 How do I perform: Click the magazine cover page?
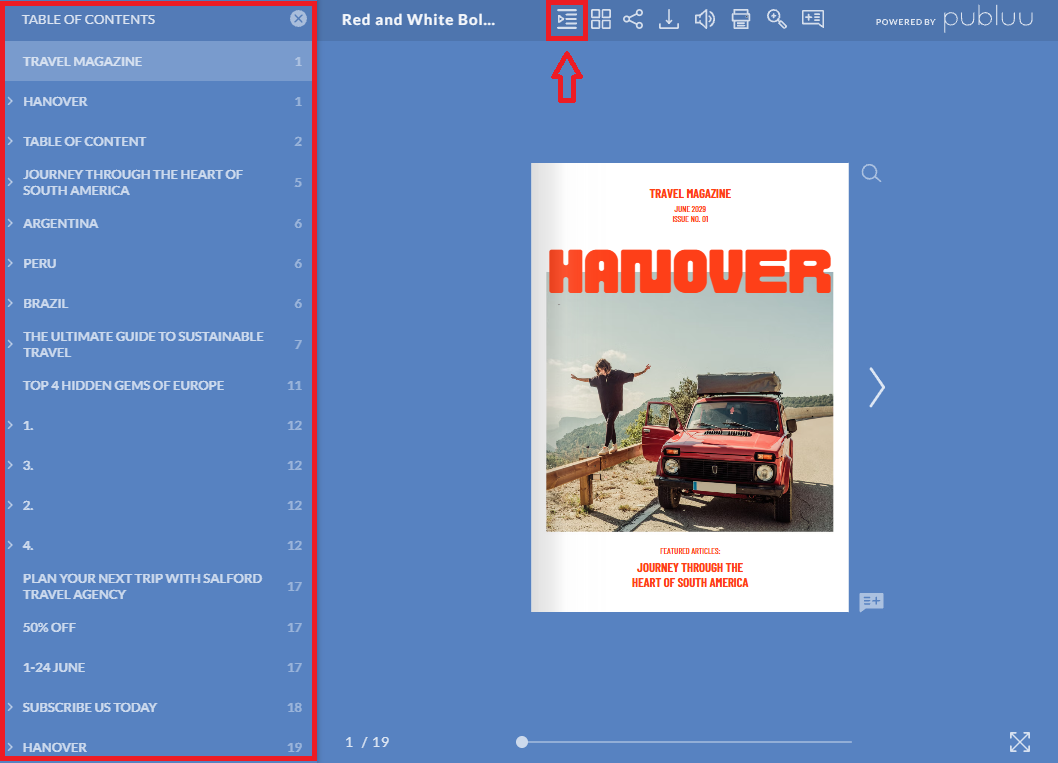(x=690, y=387)
